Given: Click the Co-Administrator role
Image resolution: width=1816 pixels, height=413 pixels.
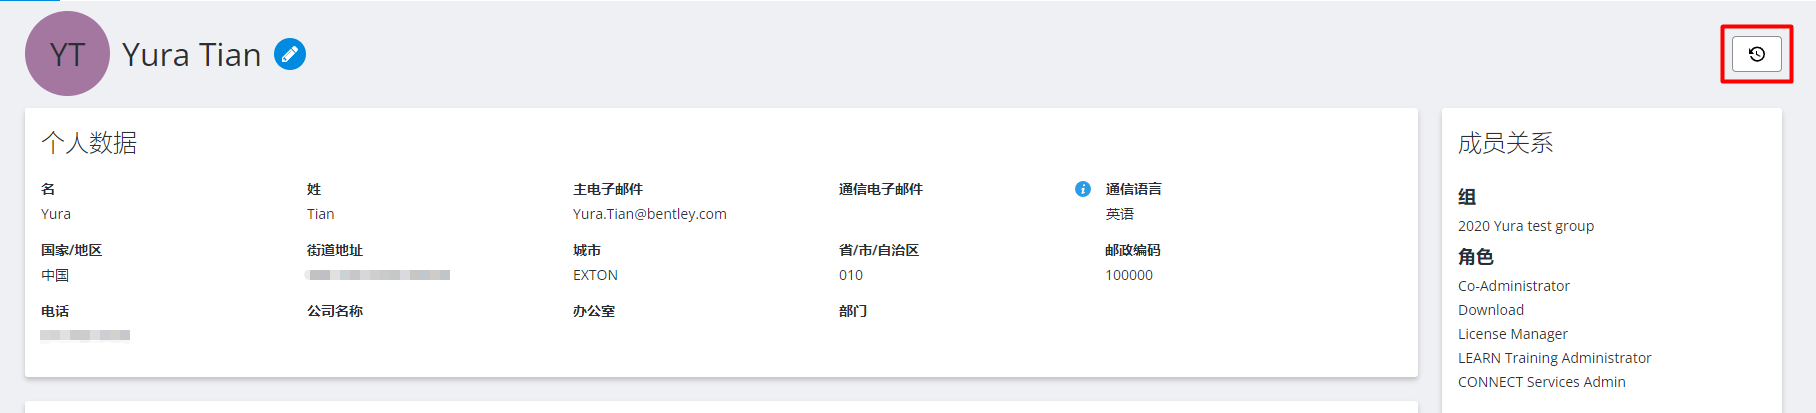Looking at the screenshot, I should 1513,286.
